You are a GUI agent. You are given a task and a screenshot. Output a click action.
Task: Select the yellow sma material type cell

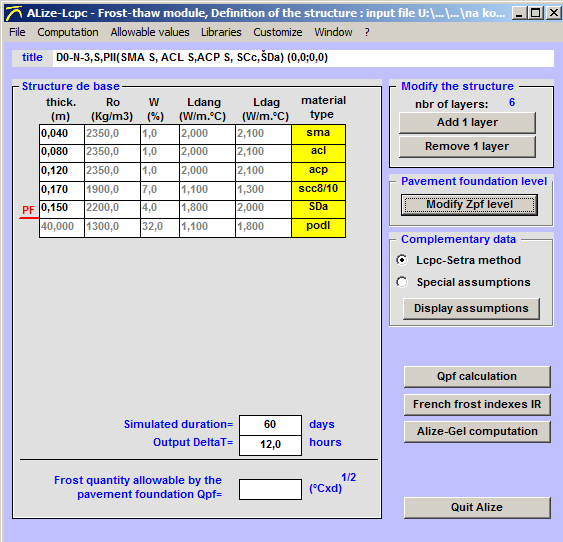pyautogui.click(x=318, y=134)
